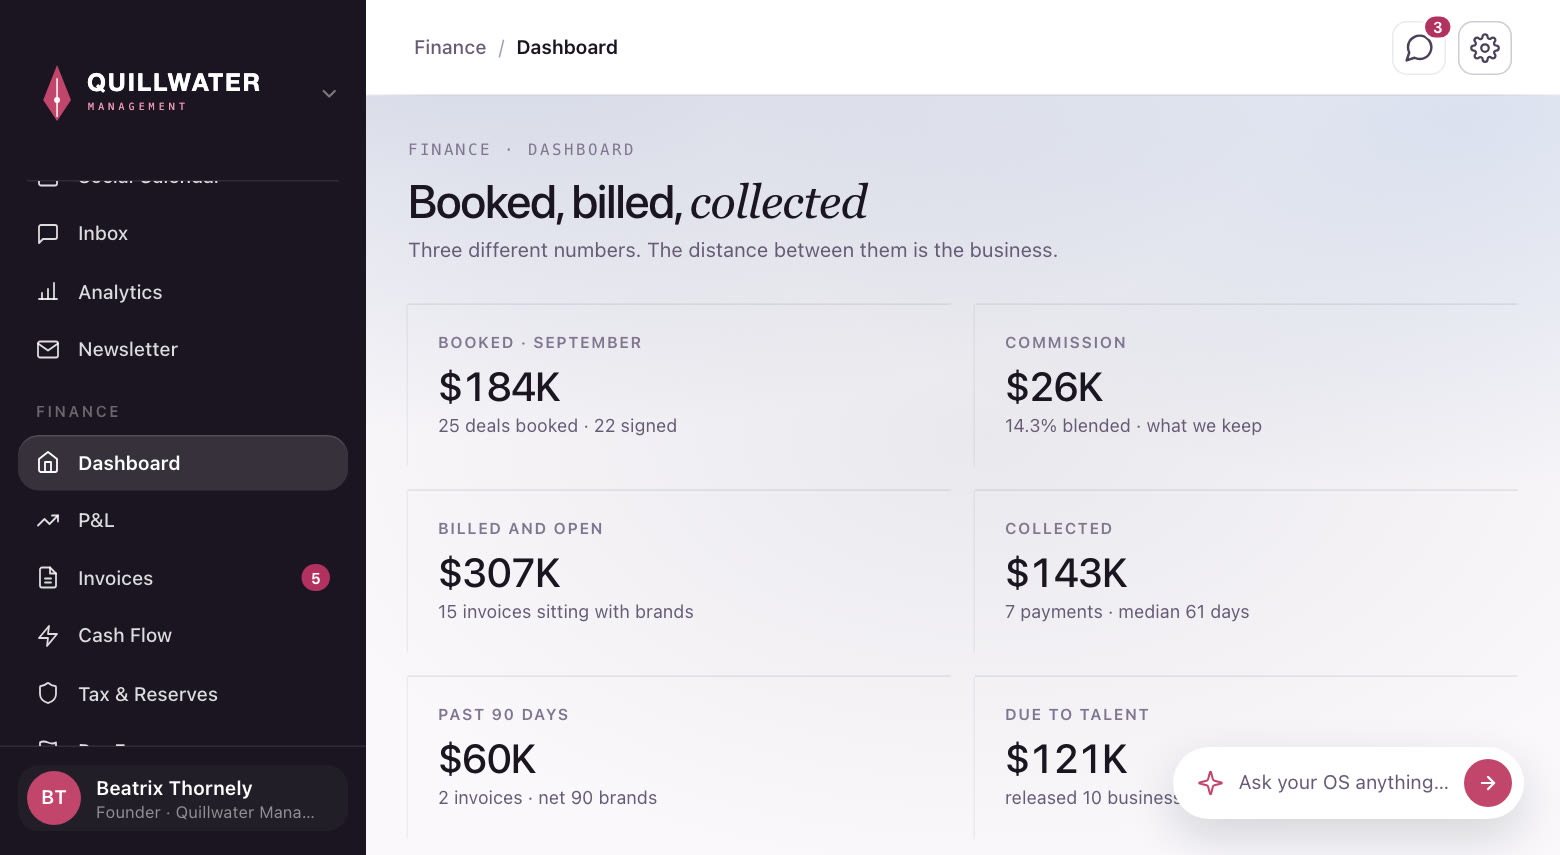1560x855 pixels.
Task: Click the Finance breadcrumb link
Action: 450,48
